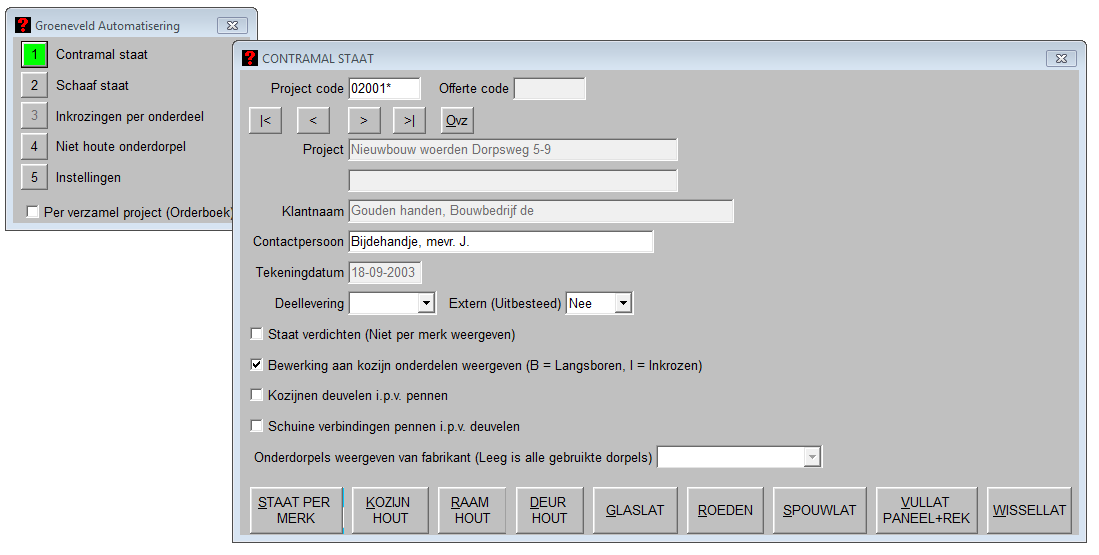
Task: Click the GLASLAT button
Action: [x=634, y=510]
